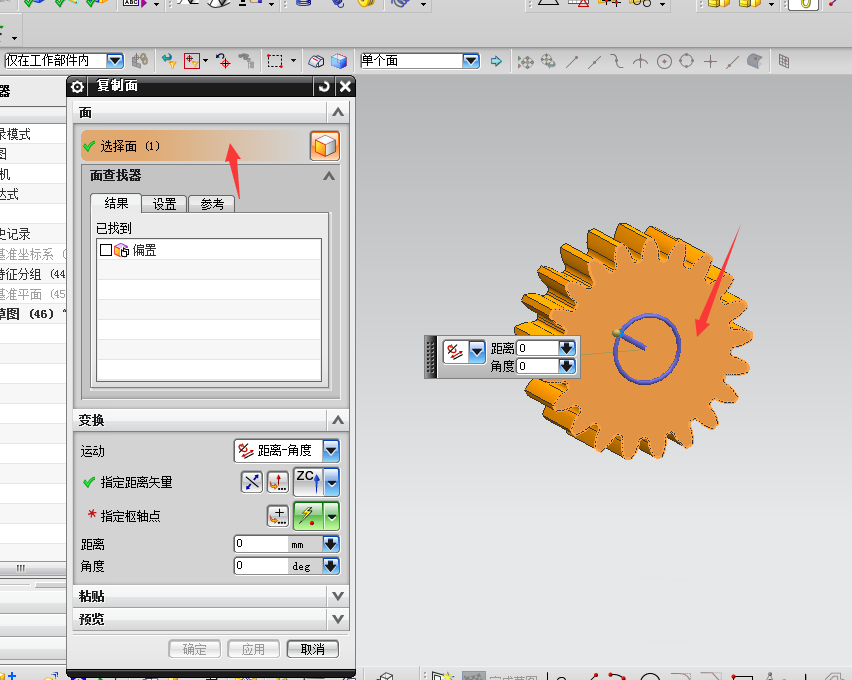Open the vector dialog icon
852x680 pixels.
coord(278,482)
